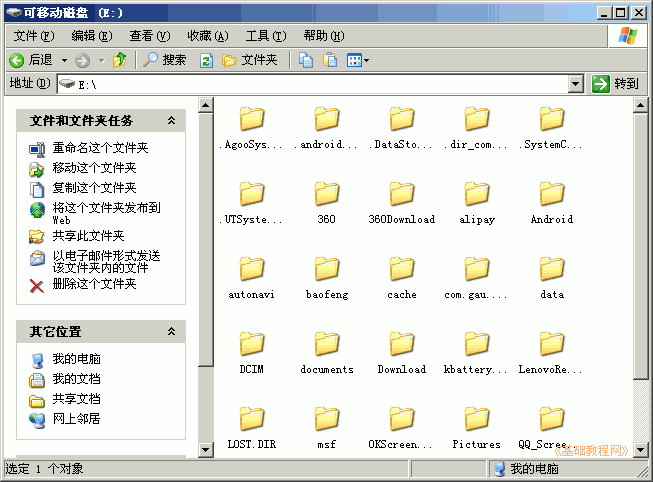The height and width of the screenshot is (482, 653).
Task: Select the documents folder icon
Action: coord(326,344)
